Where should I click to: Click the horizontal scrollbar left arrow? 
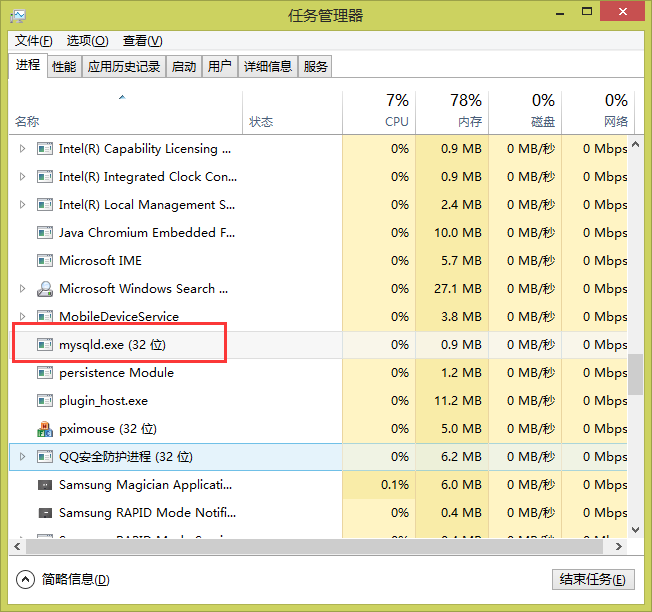(17, 546)
